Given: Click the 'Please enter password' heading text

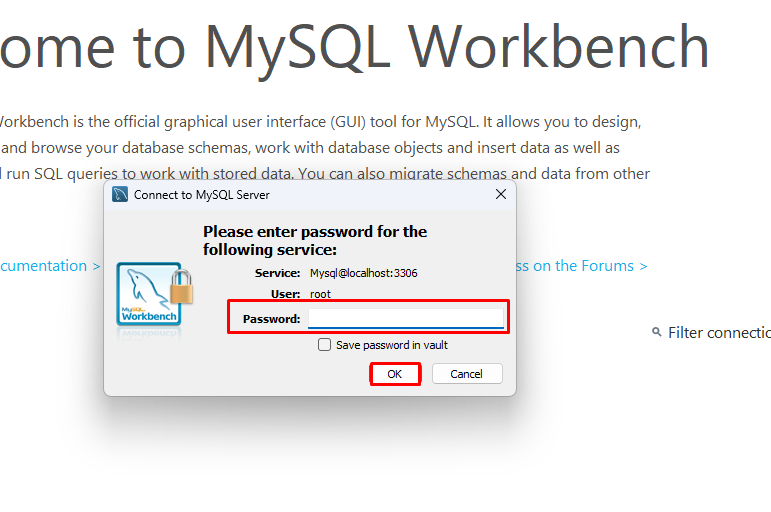Looking at the screenshot, I should point(315,241).
